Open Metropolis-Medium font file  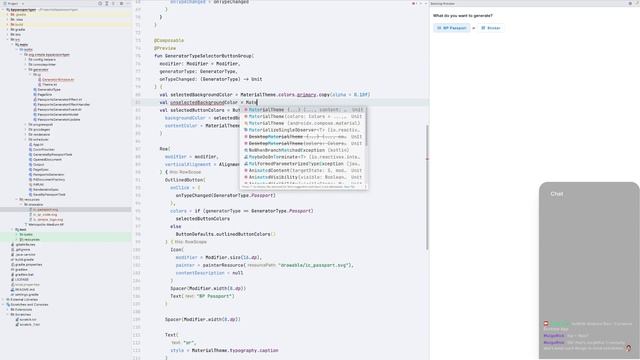coord(44,224)
